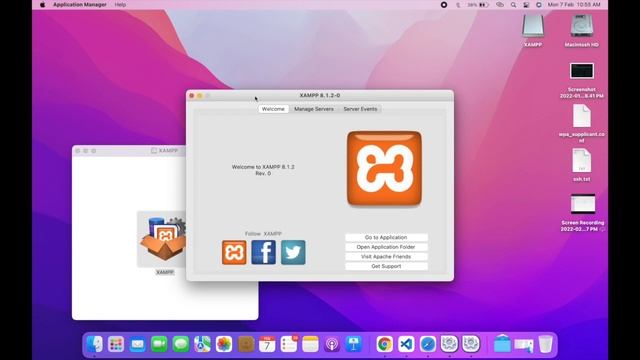The width and height of the screenshot is (640, 360).
Task: Click the Bluetooth menu bar icon
Action: 458,5
